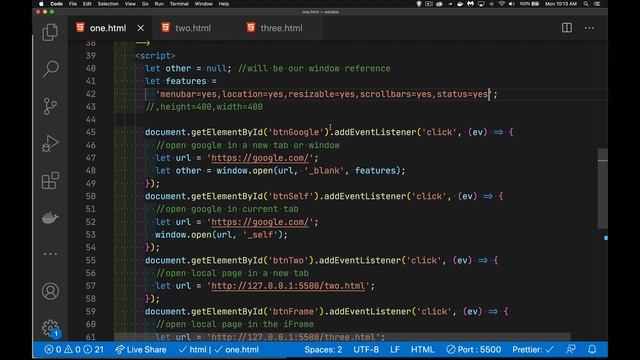The image size is (640, 360).
Task: Split the editor to the right
Action: 567,28
